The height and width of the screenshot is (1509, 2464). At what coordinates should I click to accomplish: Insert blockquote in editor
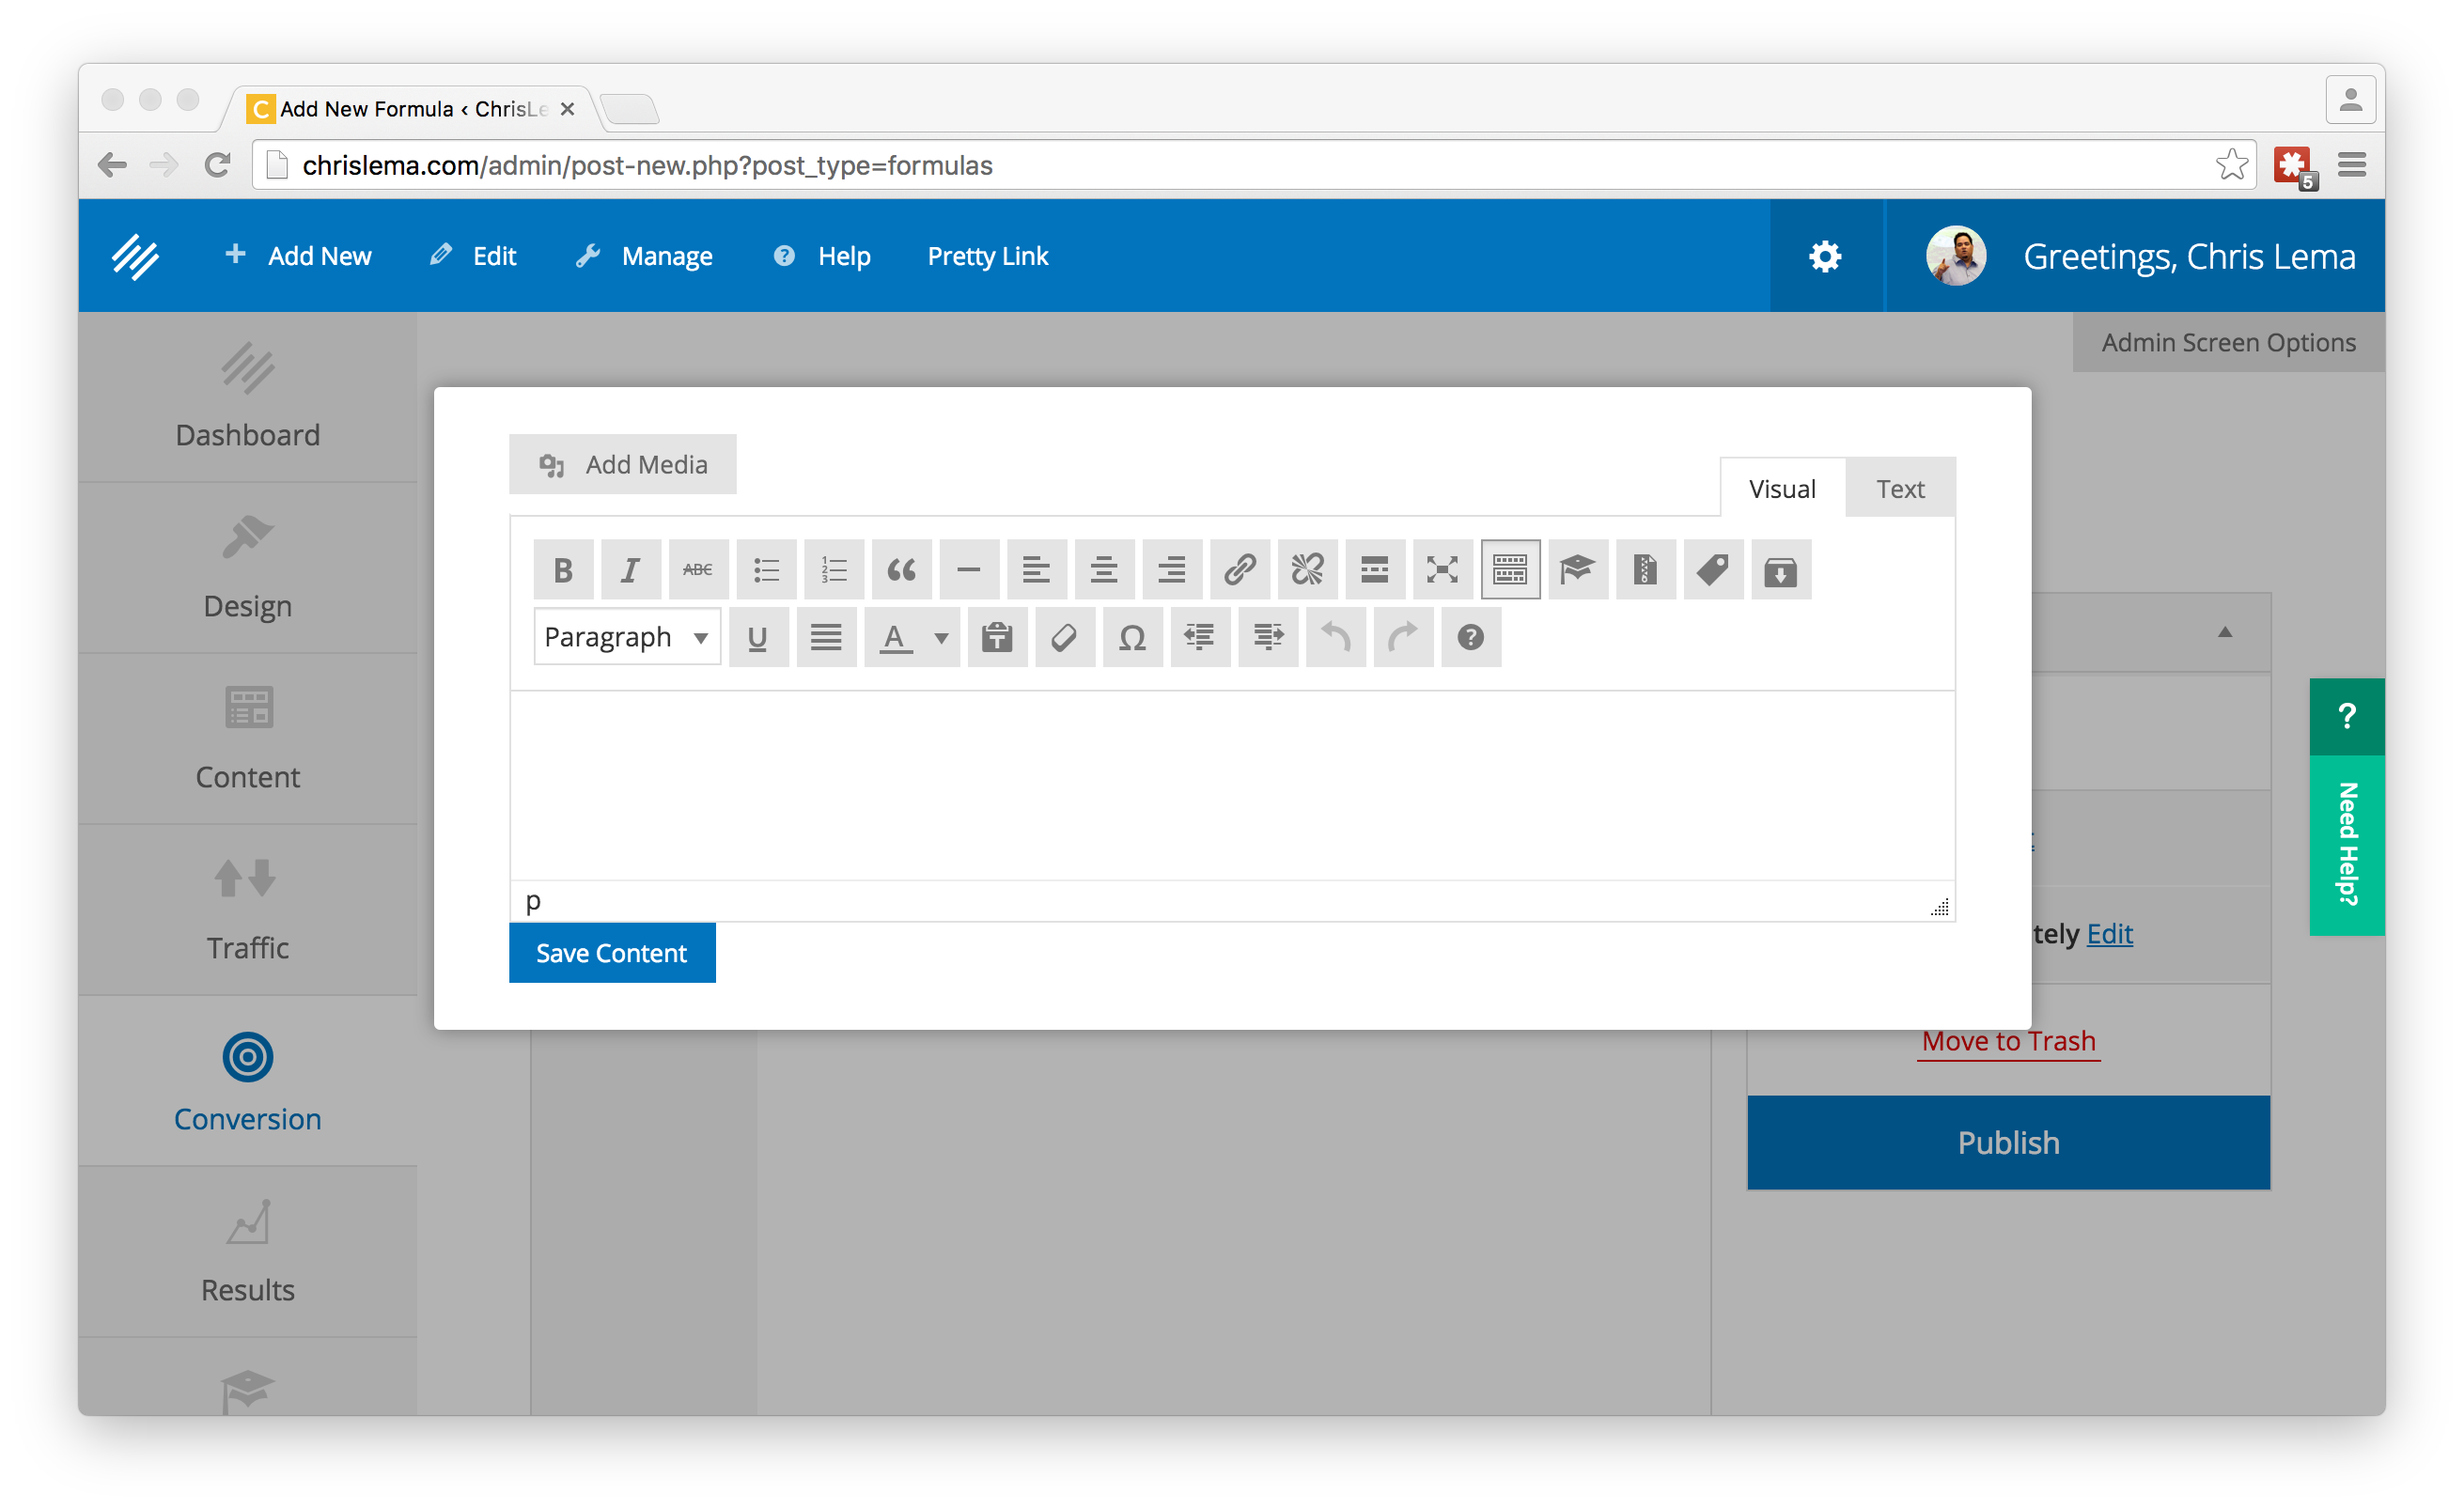[x=901, y=570]
